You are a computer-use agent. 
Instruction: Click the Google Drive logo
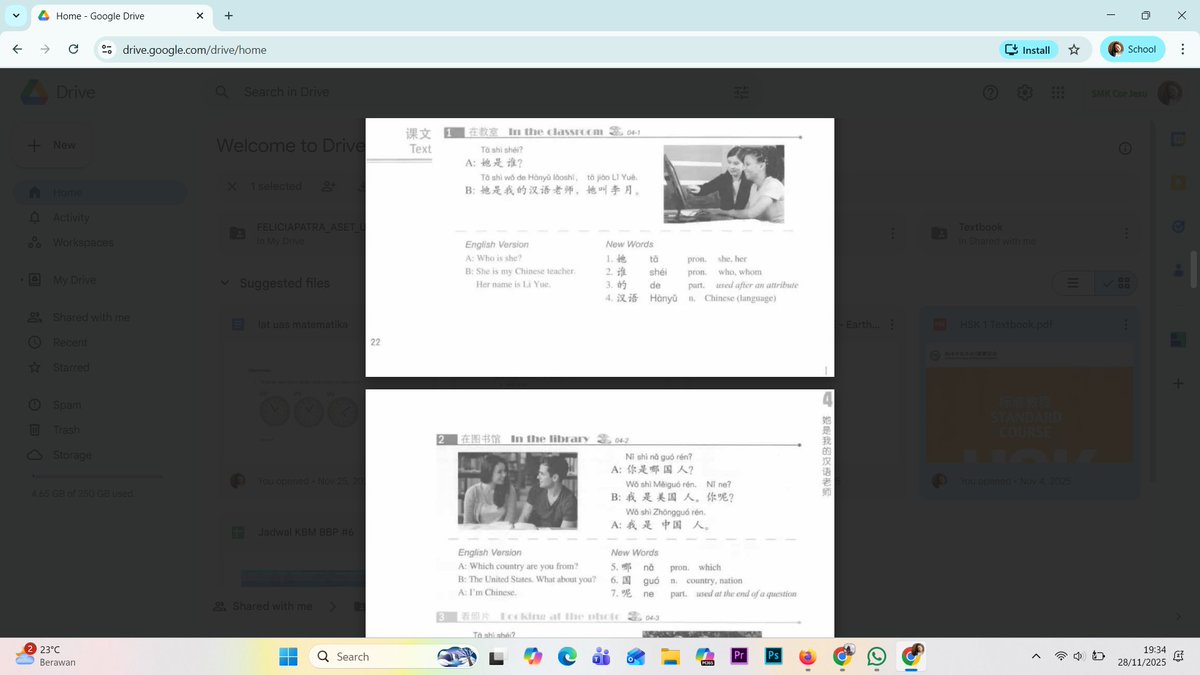[33, 92]
